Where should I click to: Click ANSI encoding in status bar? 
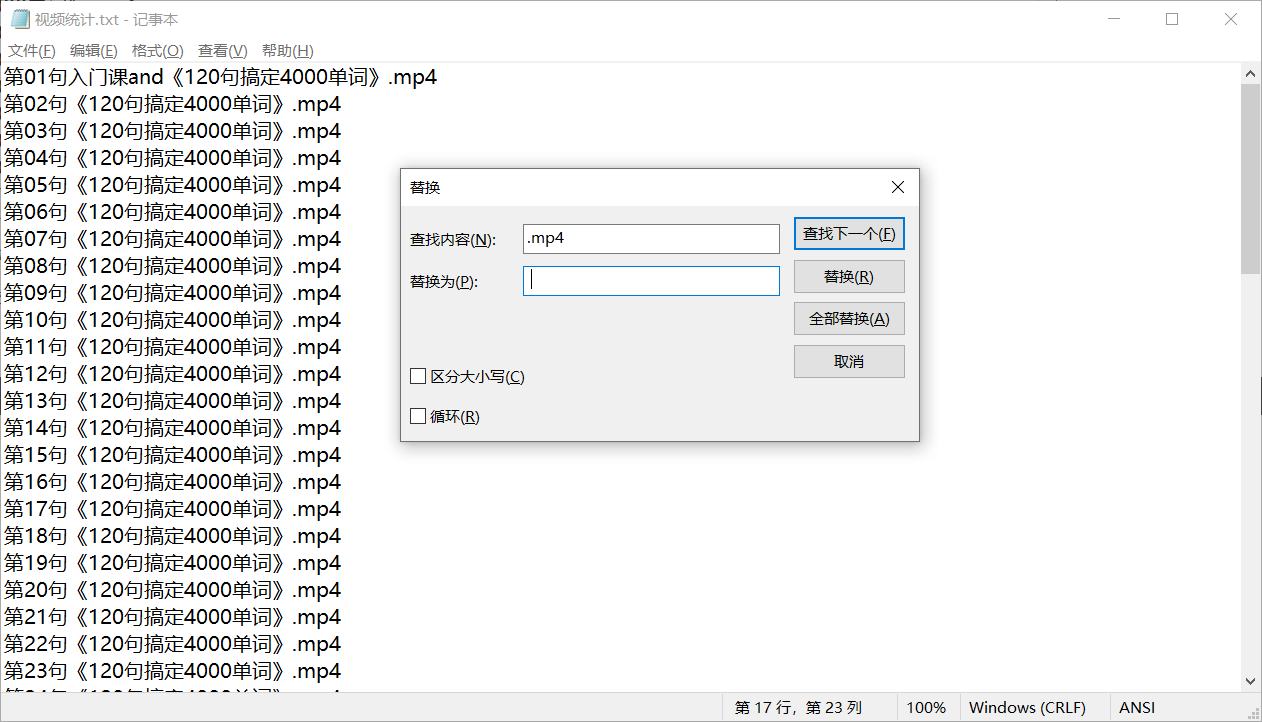[1137, 707]
